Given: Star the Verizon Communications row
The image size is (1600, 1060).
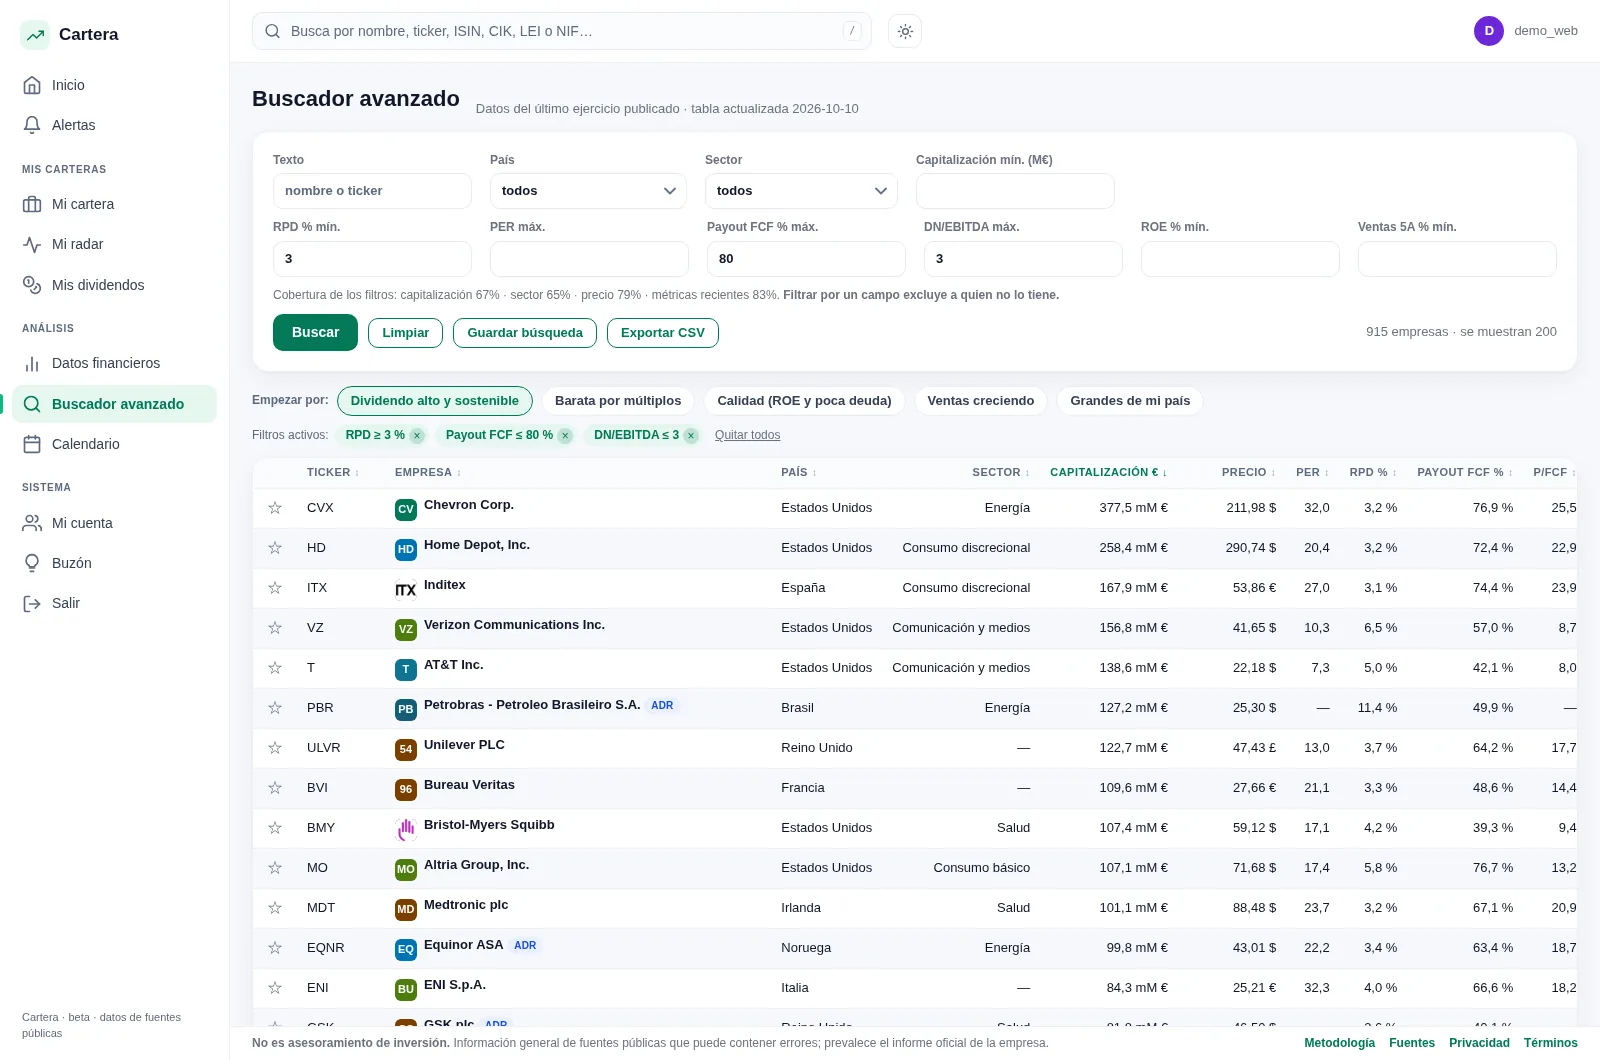Looking at the screenshot, I should [x=275, y=628].
